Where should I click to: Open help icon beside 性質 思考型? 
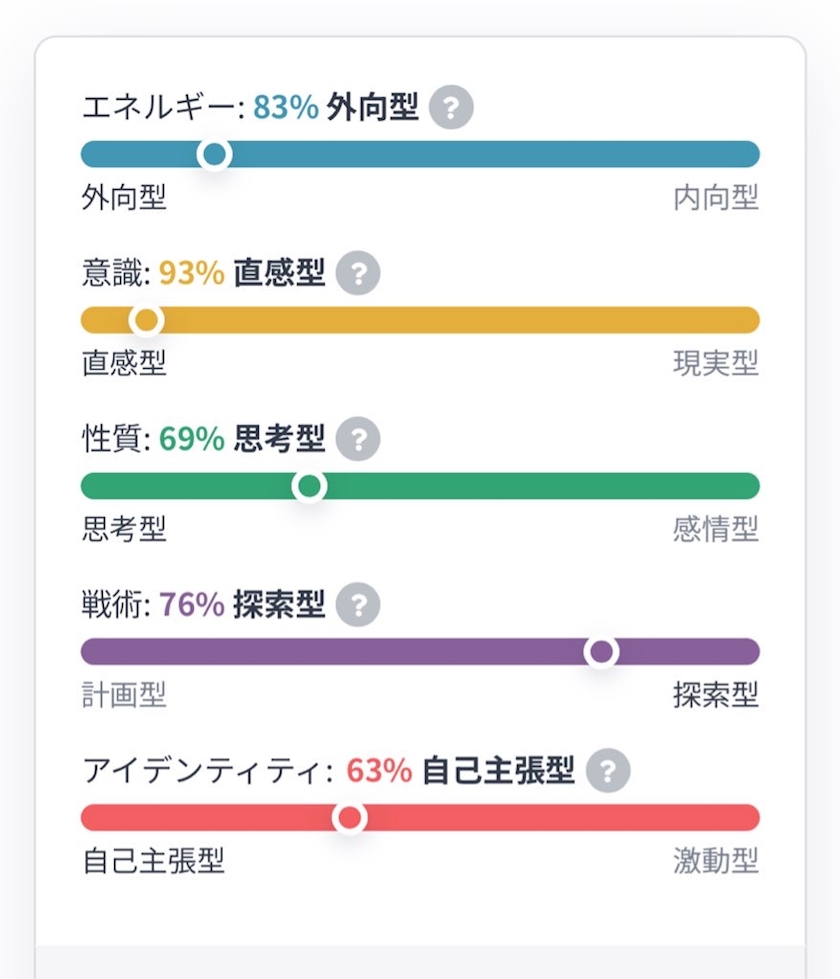(358, 439)
